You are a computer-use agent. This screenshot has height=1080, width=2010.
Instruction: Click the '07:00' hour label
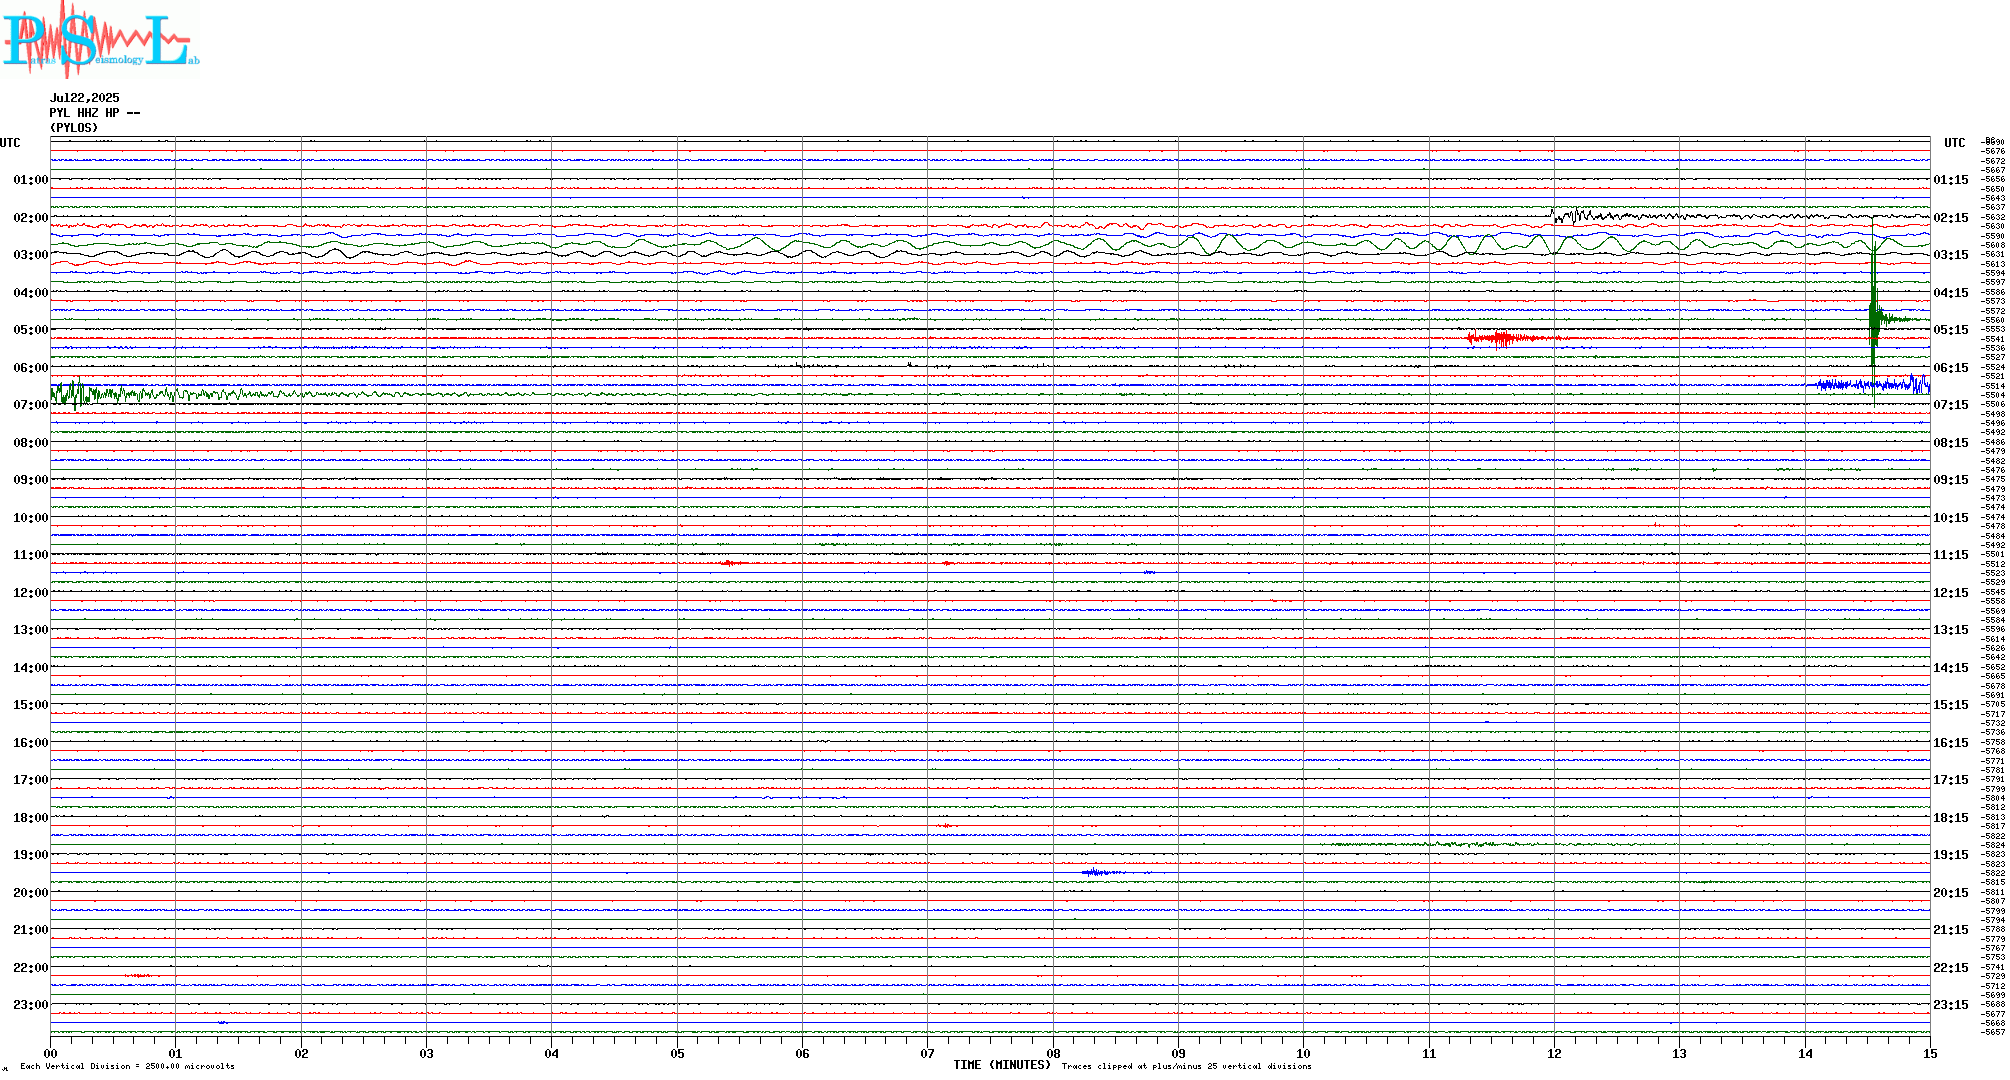(x=31, y=405)
